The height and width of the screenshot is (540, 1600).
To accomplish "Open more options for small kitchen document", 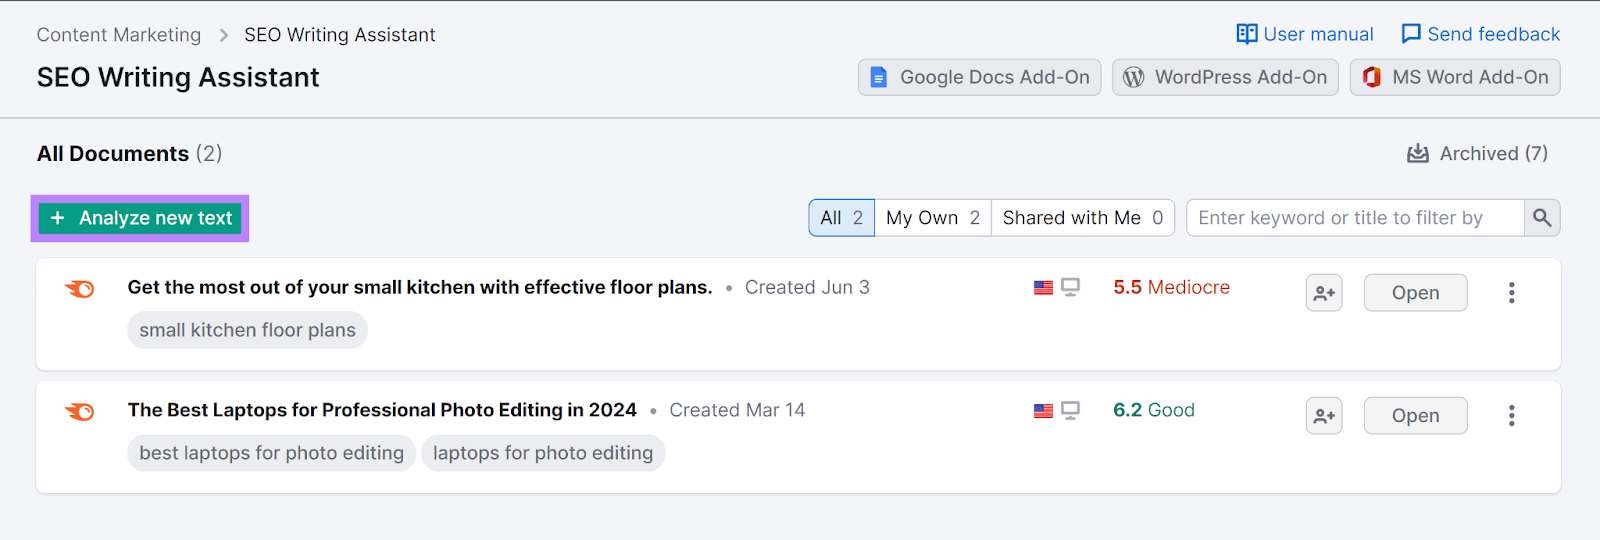I will coord(1511,293).
